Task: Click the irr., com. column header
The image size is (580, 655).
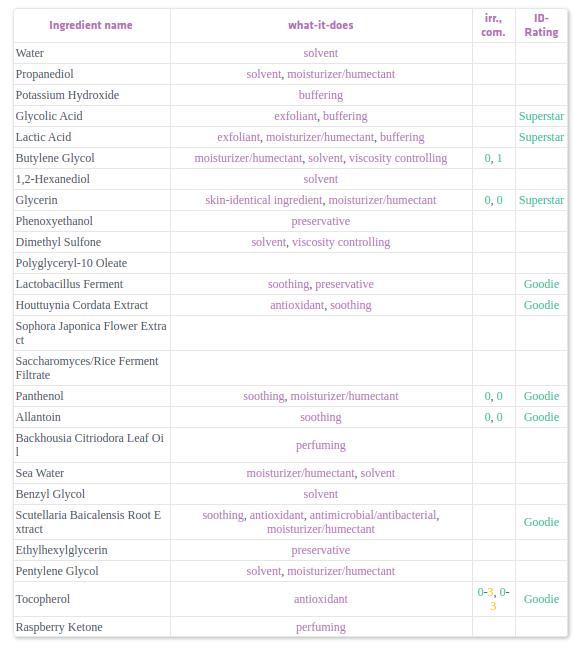Action: (x=493, y=25)
